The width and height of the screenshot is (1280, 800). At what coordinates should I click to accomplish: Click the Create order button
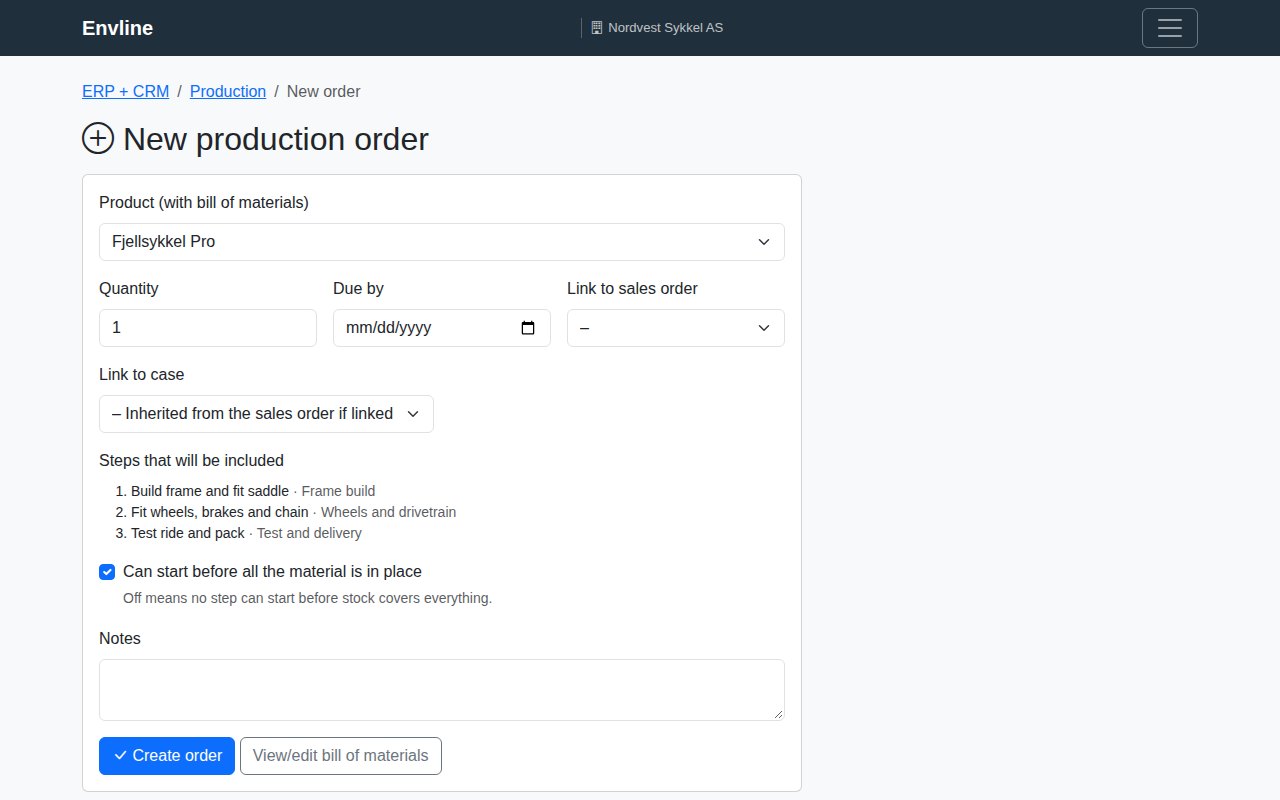tap(167, 756)
